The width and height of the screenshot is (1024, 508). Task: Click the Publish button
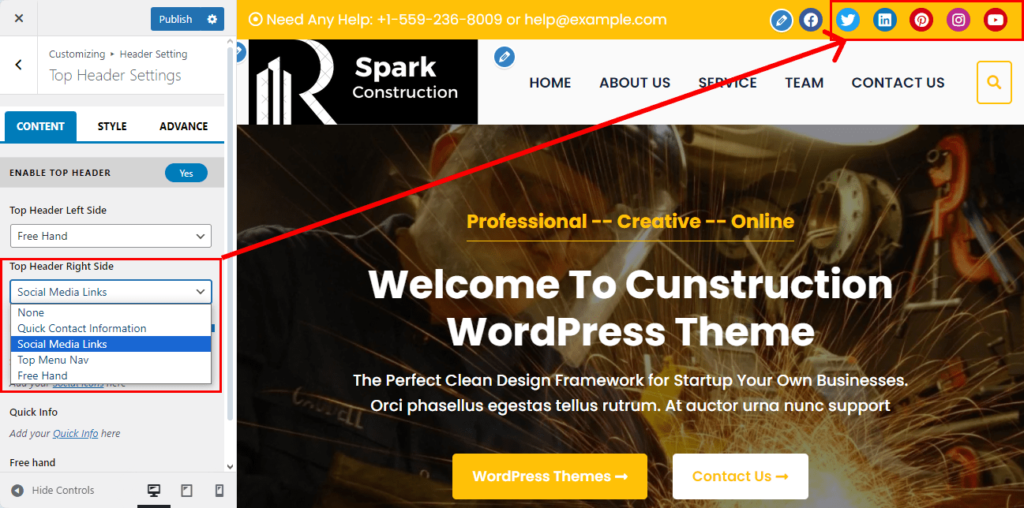point(176,19)
